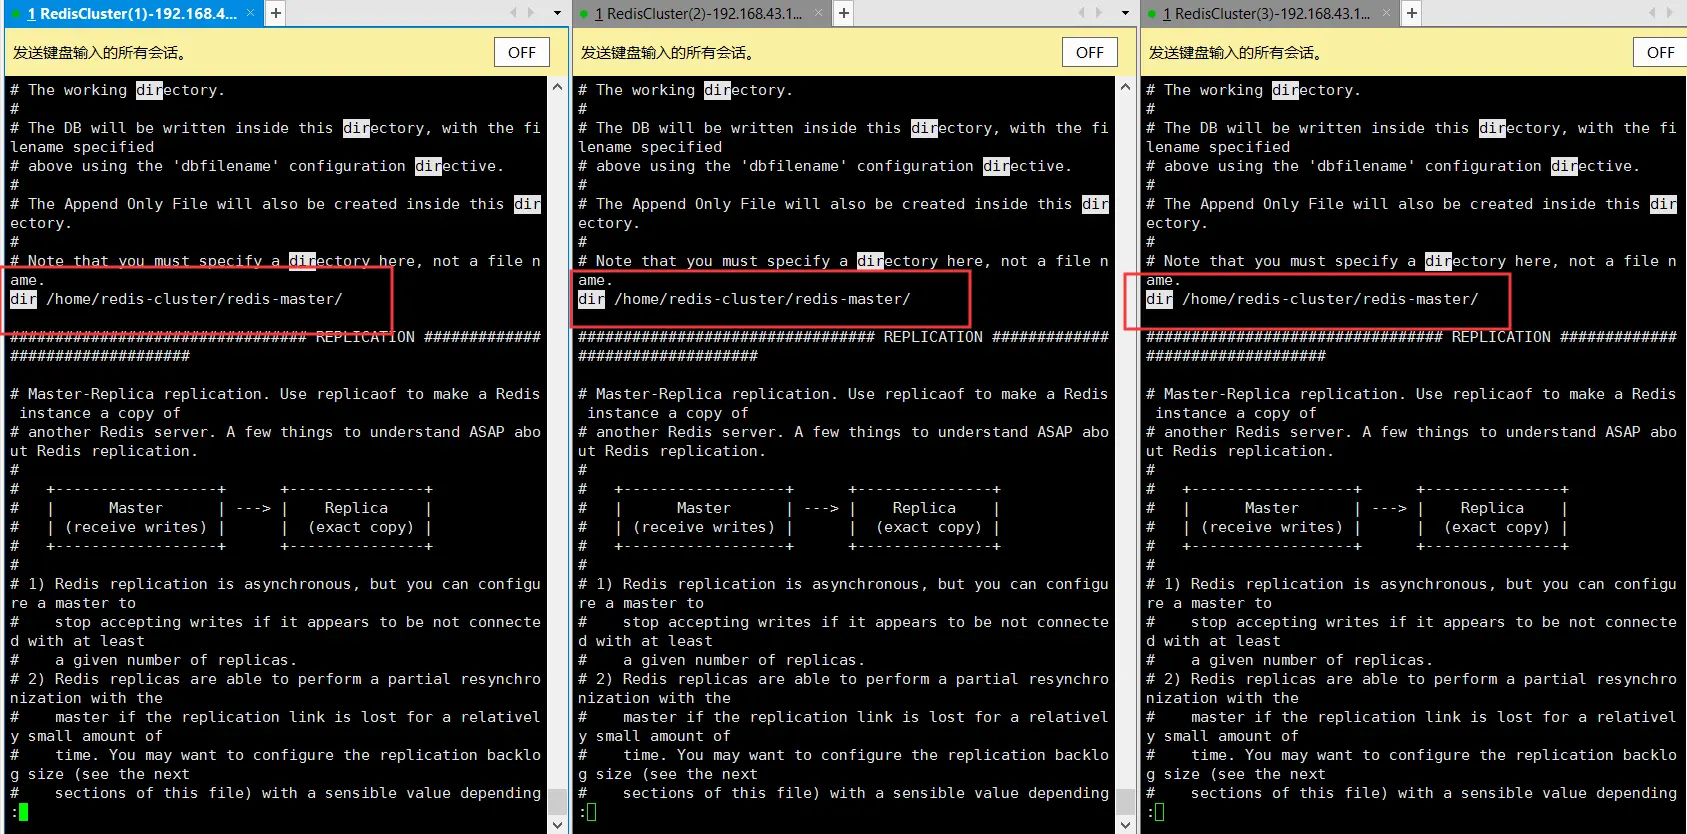Click the REPLICATION header in RedisCluster(1) pane
The height and width of the screenshot is (834, 1687).
click(365, 337)
